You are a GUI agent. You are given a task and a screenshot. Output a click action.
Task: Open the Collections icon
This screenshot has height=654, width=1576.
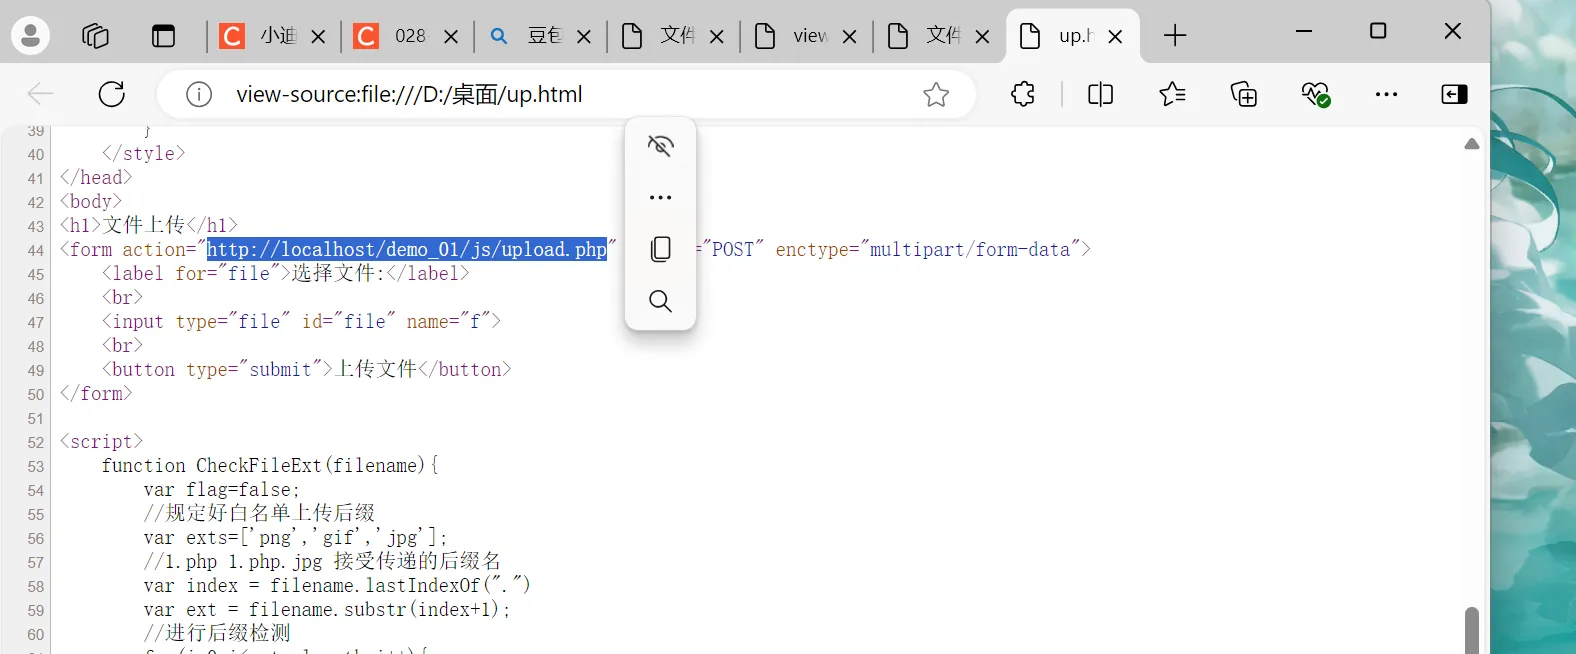[1244, 94]
